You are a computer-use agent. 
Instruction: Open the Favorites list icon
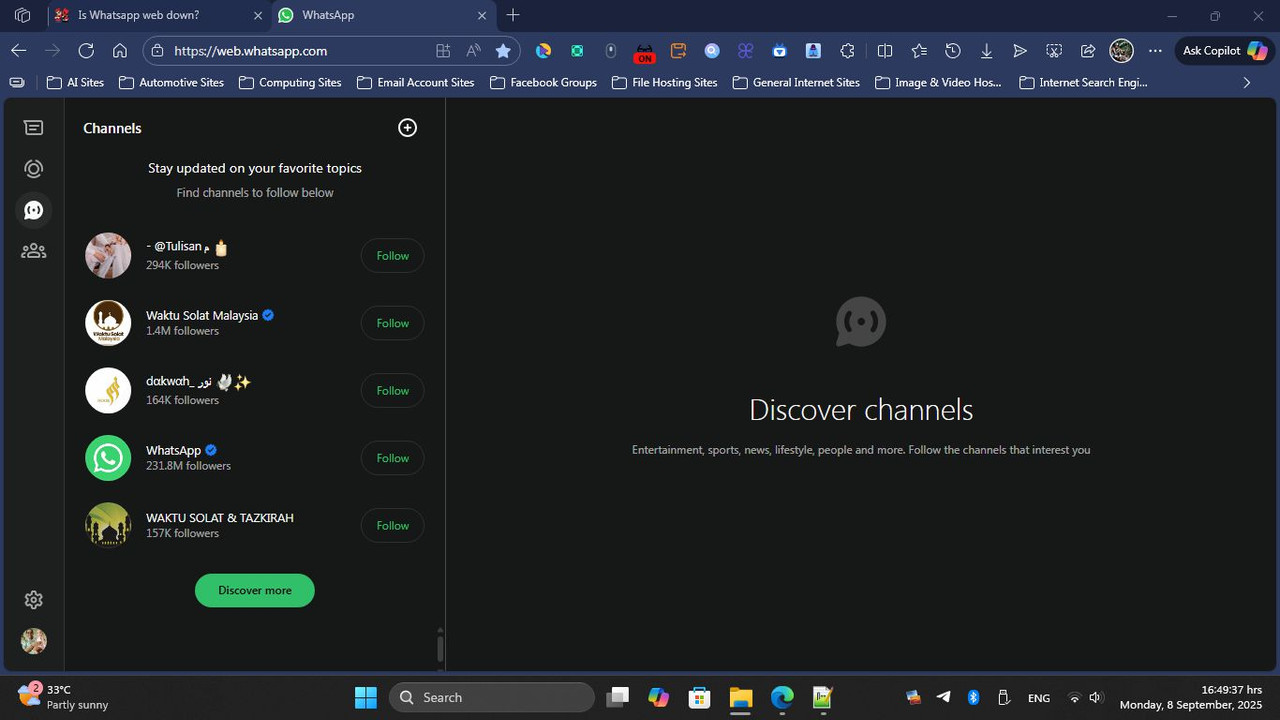click(x=919, y=50)
